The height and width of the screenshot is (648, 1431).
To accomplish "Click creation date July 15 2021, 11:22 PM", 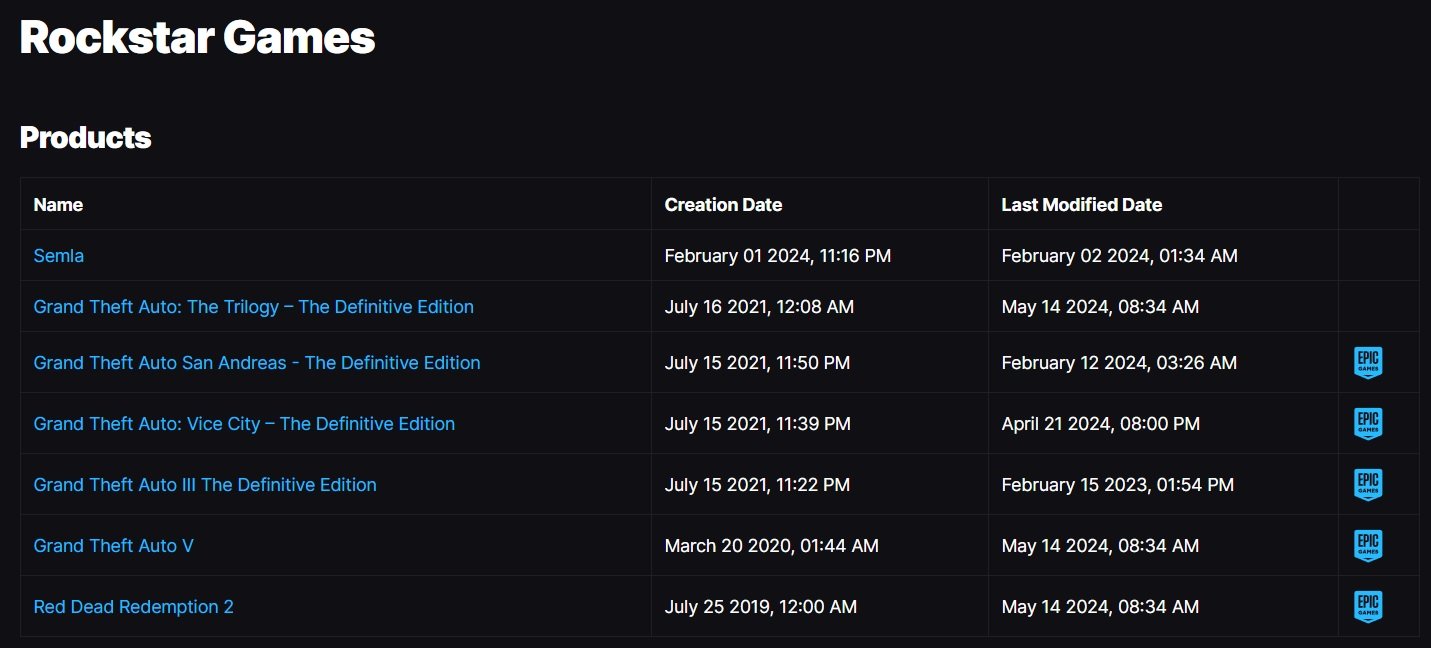I will point(757,485).
